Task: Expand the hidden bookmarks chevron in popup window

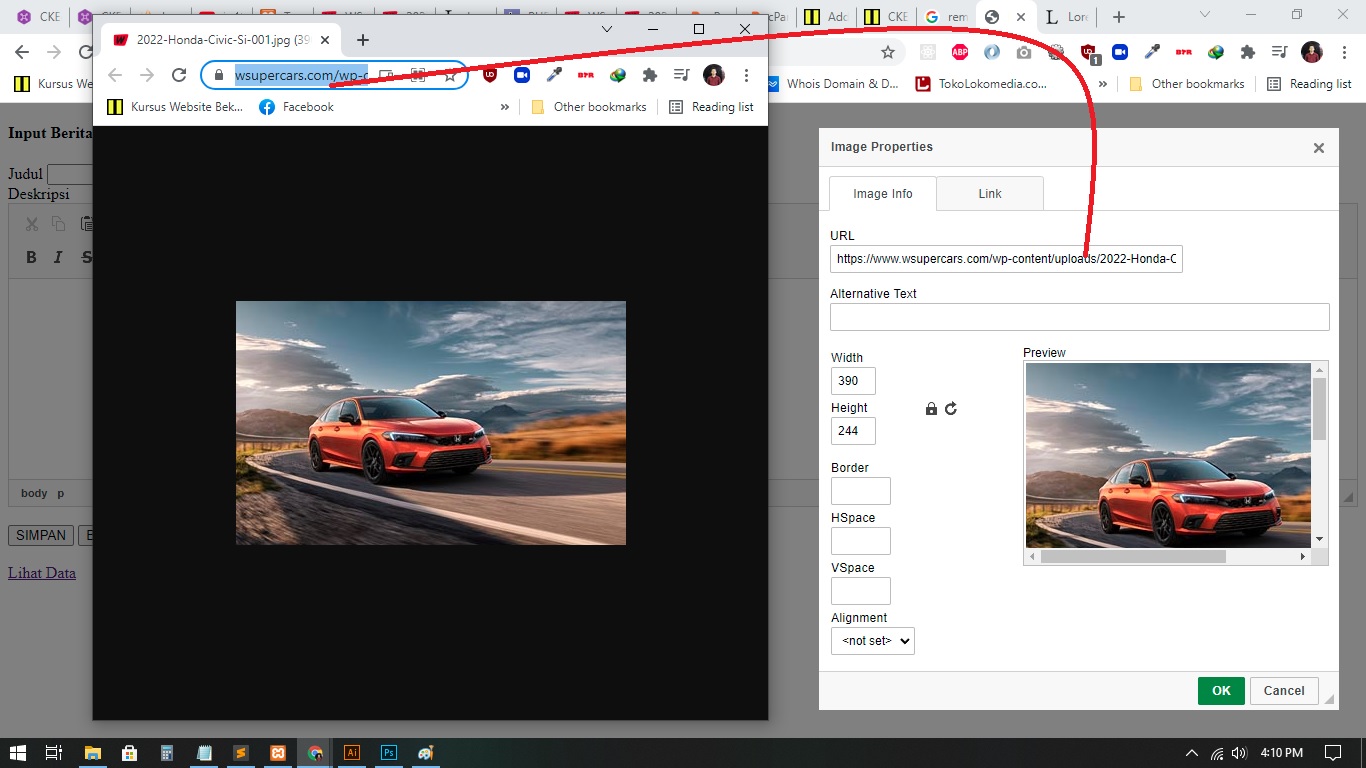Action: tap(505, 107)
